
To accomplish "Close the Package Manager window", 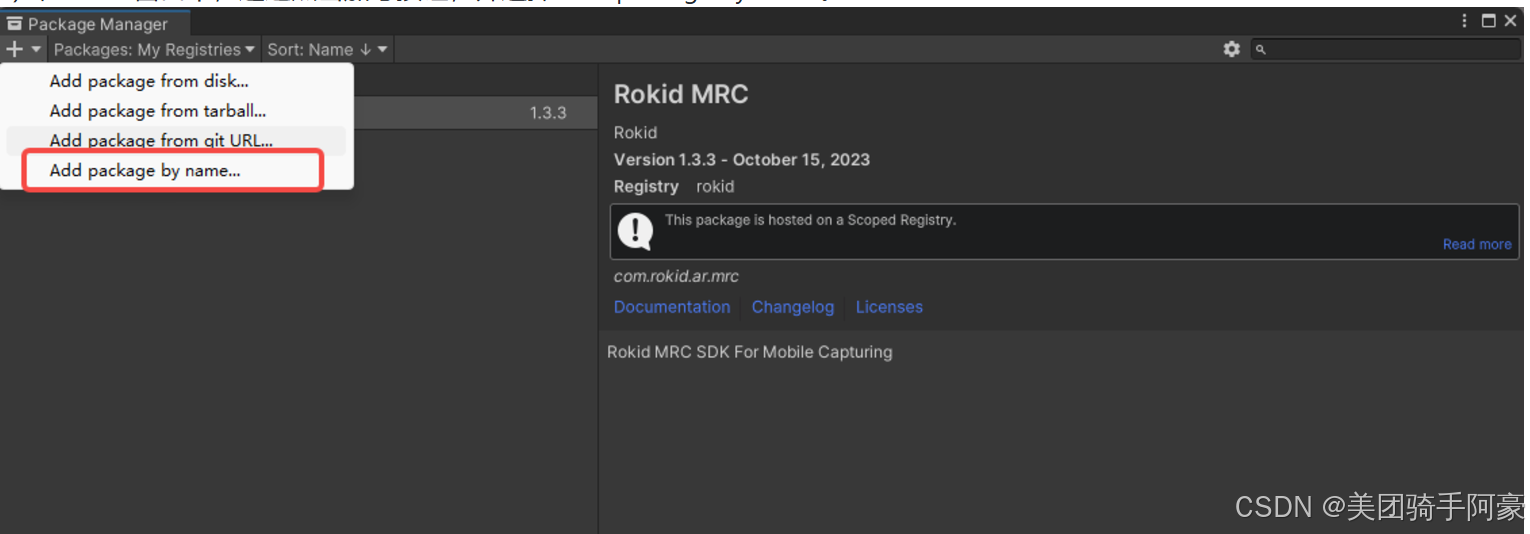I will click(x=1510, y=21).
